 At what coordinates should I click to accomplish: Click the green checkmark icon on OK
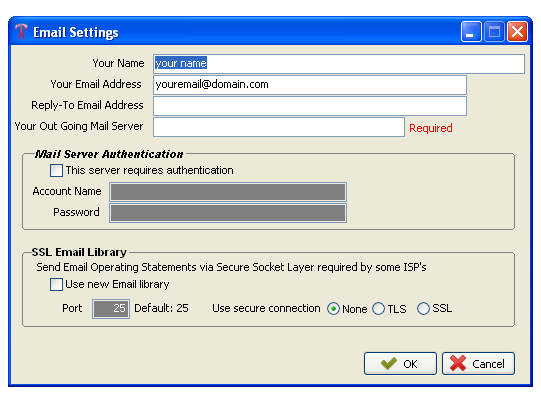pos(389,363)
